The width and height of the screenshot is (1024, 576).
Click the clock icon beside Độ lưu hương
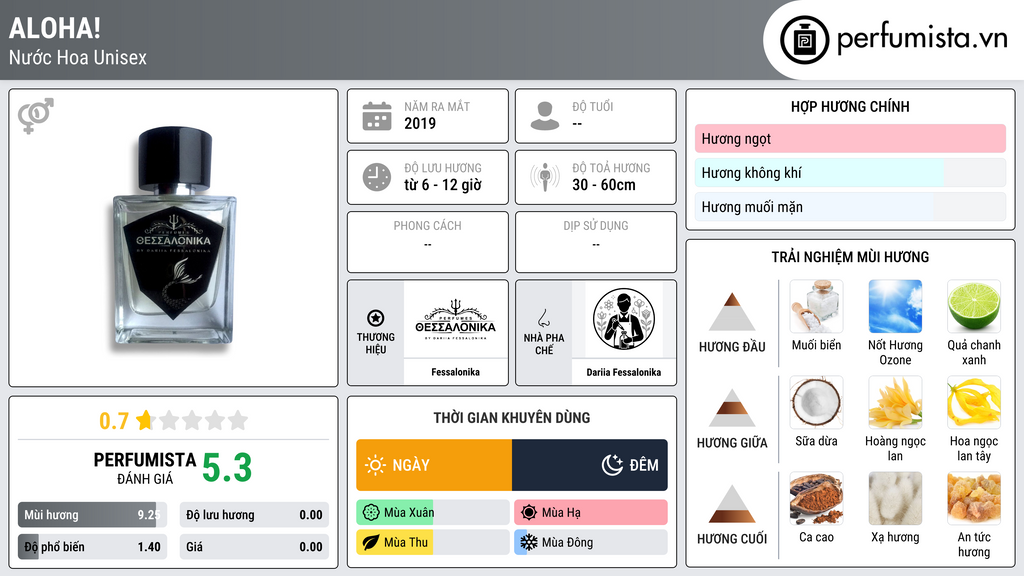point(377,177)
